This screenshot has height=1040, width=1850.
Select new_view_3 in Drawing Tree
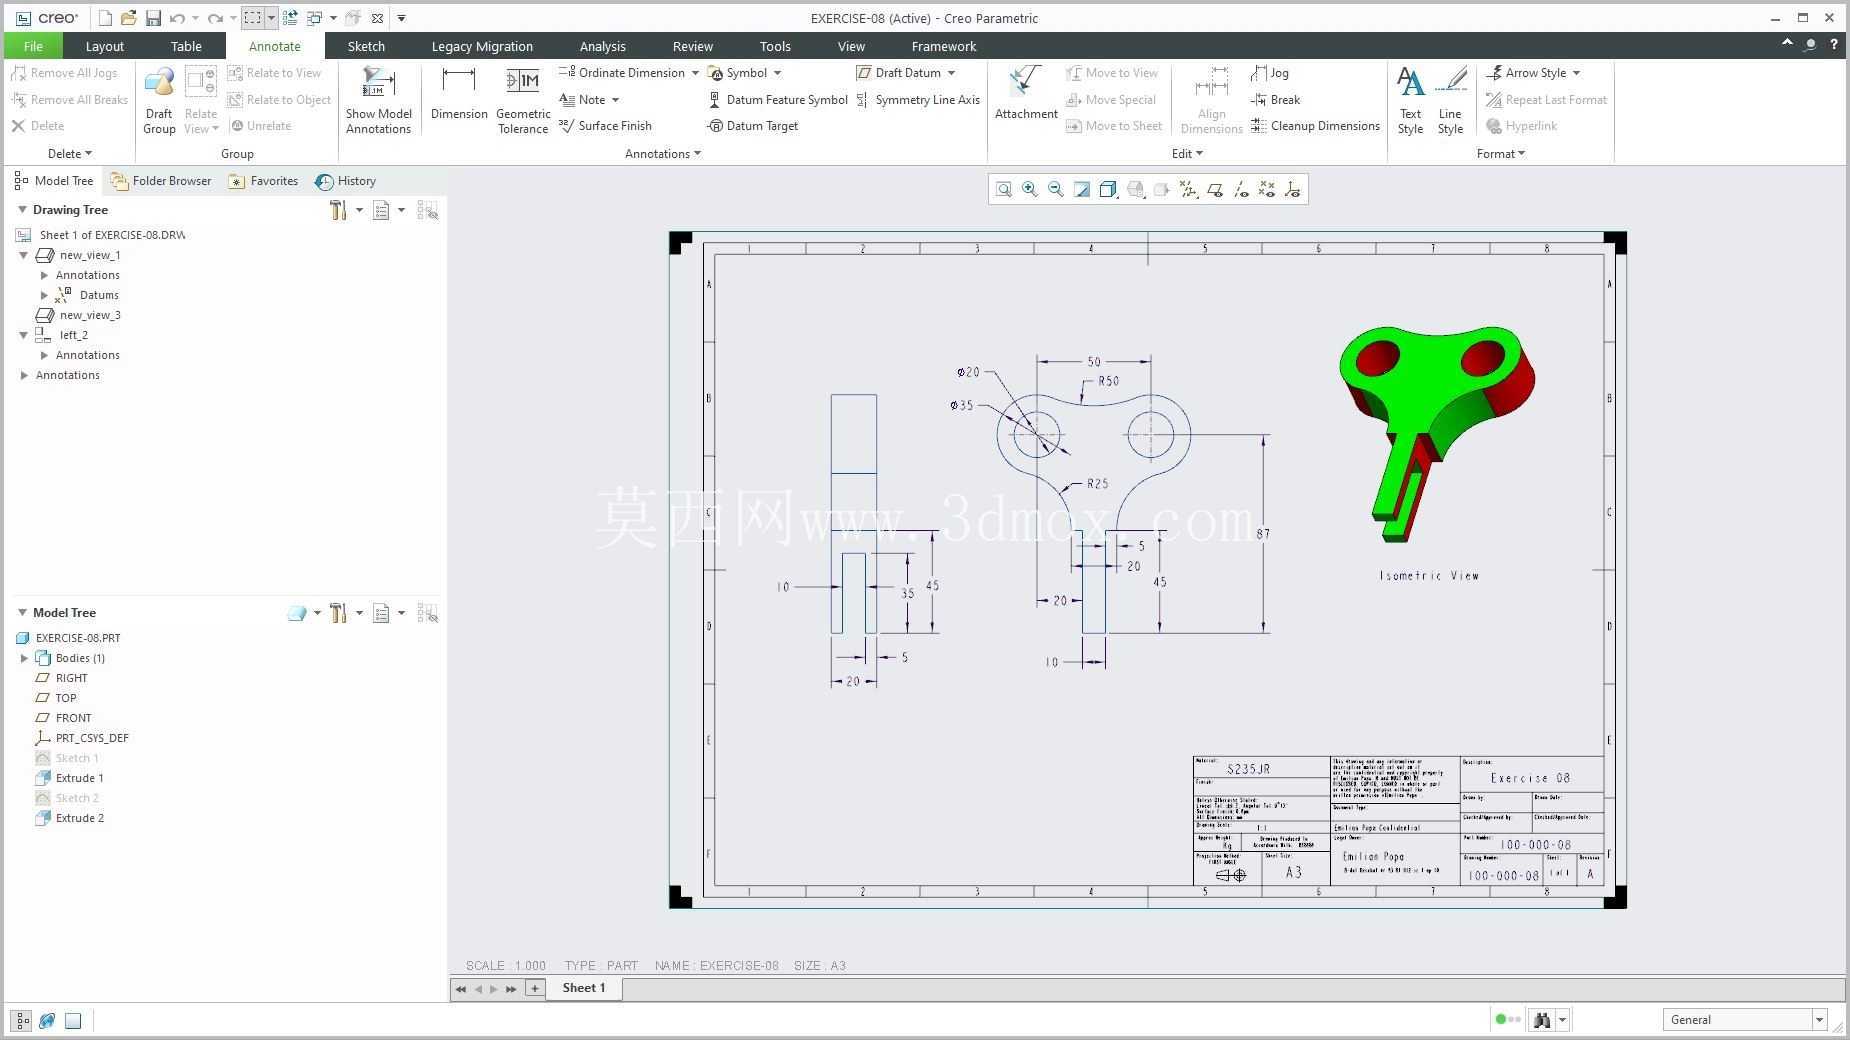click(78, 315)
